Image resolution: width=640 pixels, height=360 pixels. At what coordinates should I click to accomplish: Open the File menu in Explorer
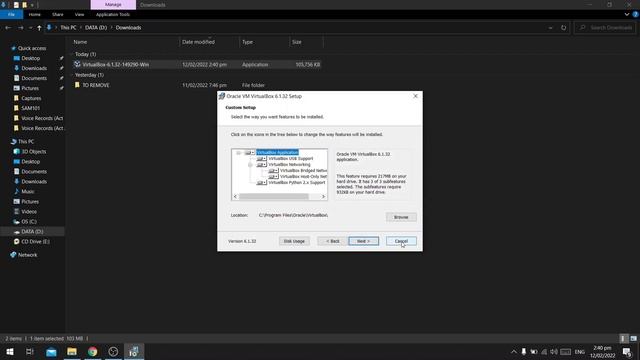click(x=11, y=14)
